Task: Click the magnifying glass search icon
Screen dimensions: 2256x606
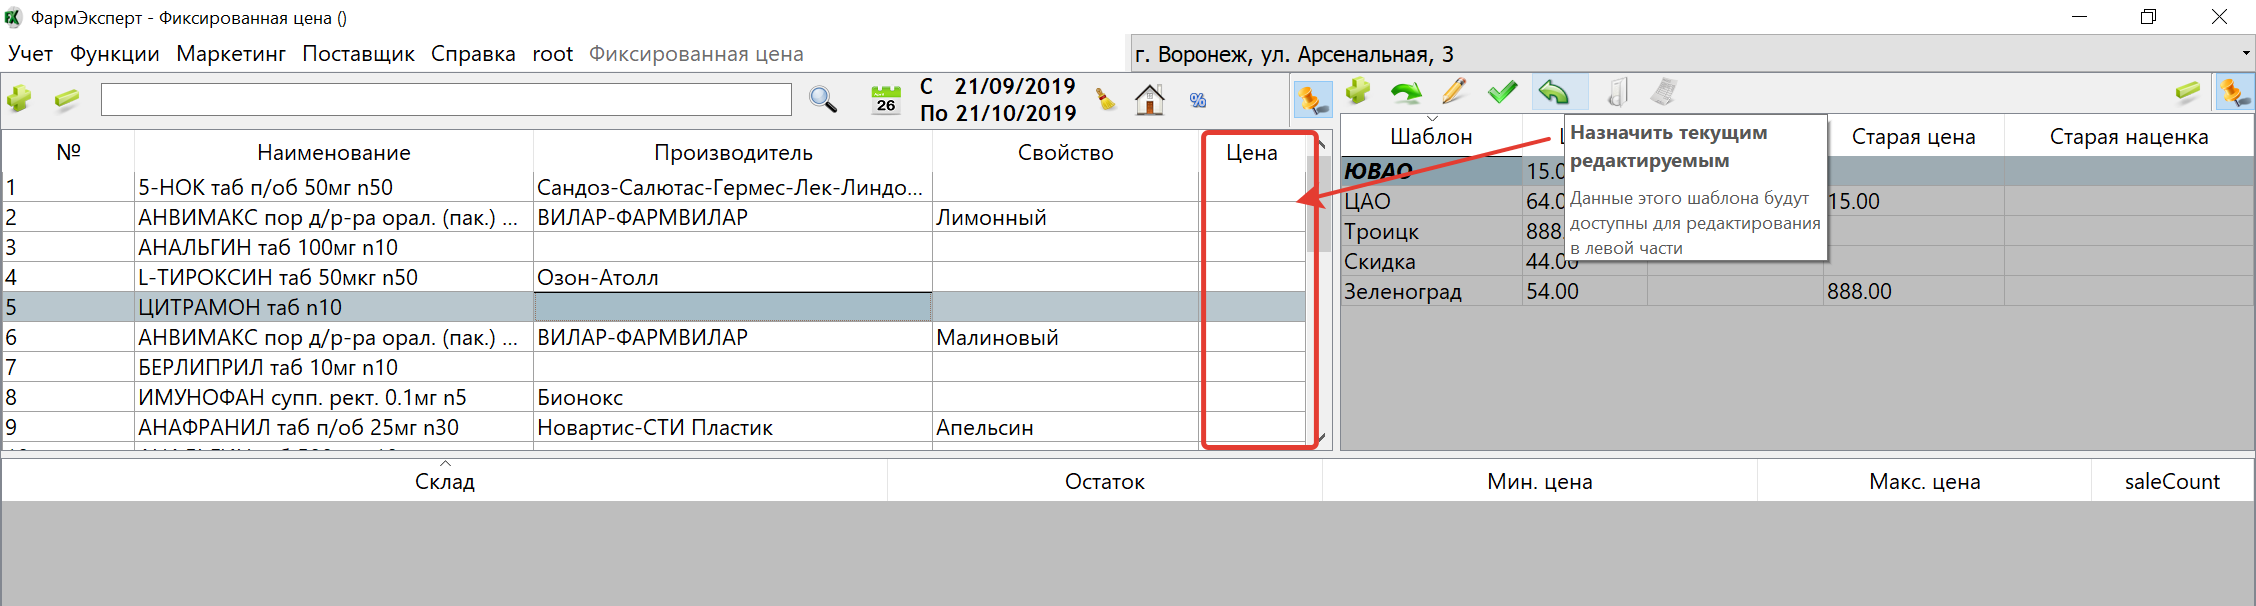Action: 822,100
